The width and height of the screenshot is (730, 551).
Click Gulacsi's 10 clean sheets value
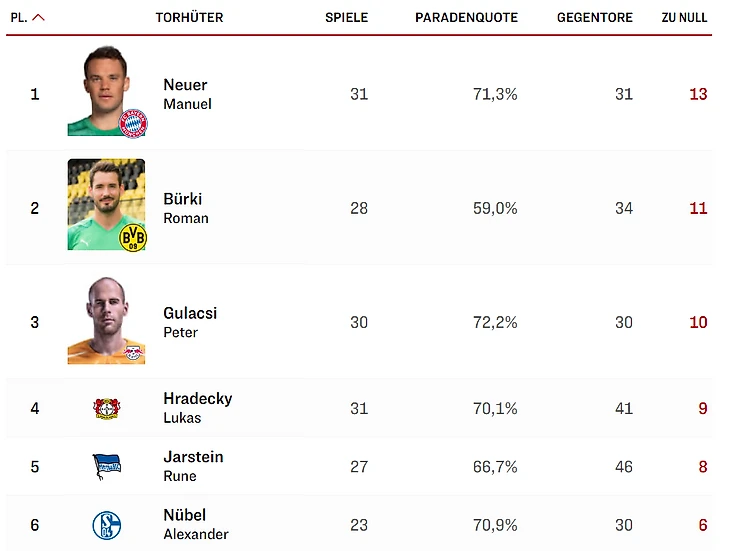click(x=697, y=322)
